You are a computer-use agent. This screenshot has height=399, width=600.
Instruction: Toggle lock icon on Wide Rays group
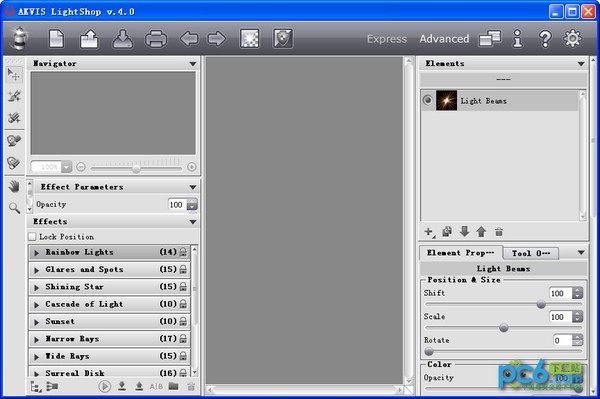[x=183, y=356]
